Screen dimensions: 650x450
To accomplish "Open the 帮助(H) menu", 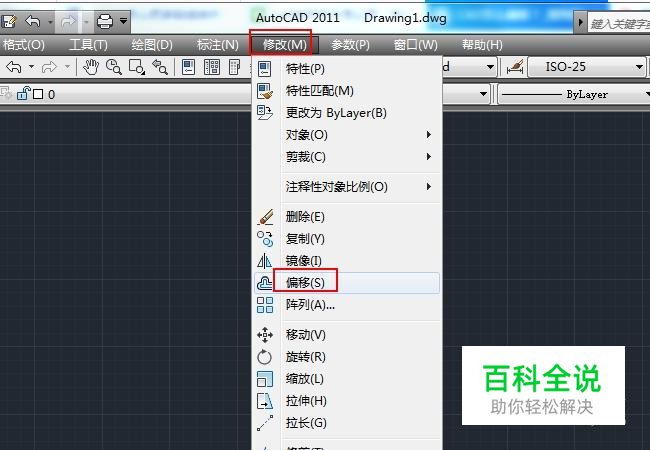I will point(482,45).
